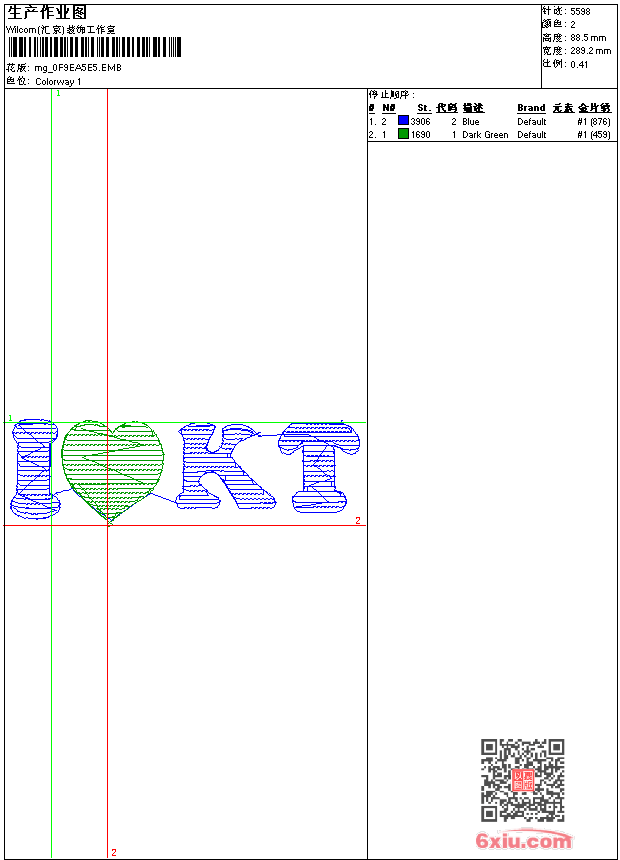Click the 停止顺序 heading

pyautogui.click(x=392, y=95)
